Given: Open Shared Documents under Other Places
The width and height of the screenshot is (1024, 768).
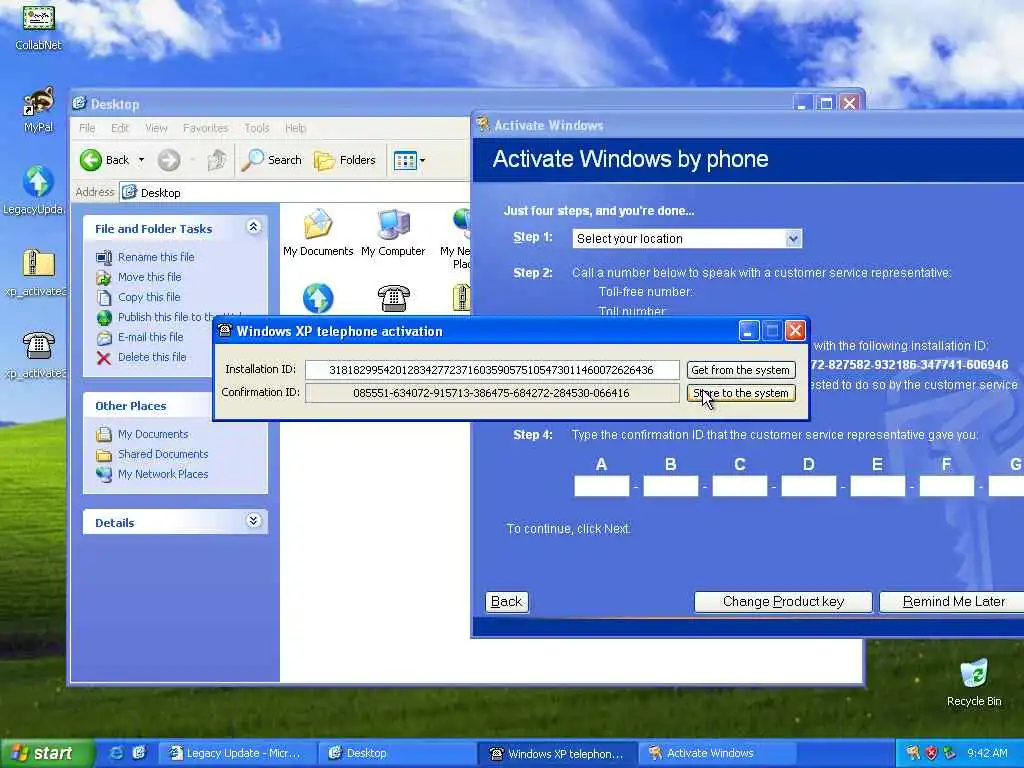Looking at the screenshot, I should coord(163,454).
